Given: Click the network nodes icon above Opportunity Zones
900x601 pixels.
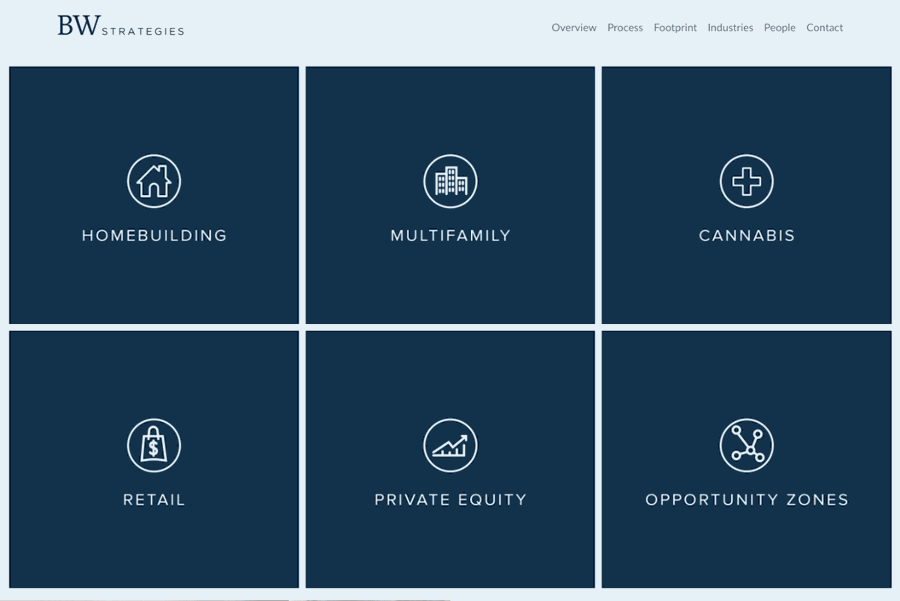Looking at the screenshot, I should click(x=746, y=445).
